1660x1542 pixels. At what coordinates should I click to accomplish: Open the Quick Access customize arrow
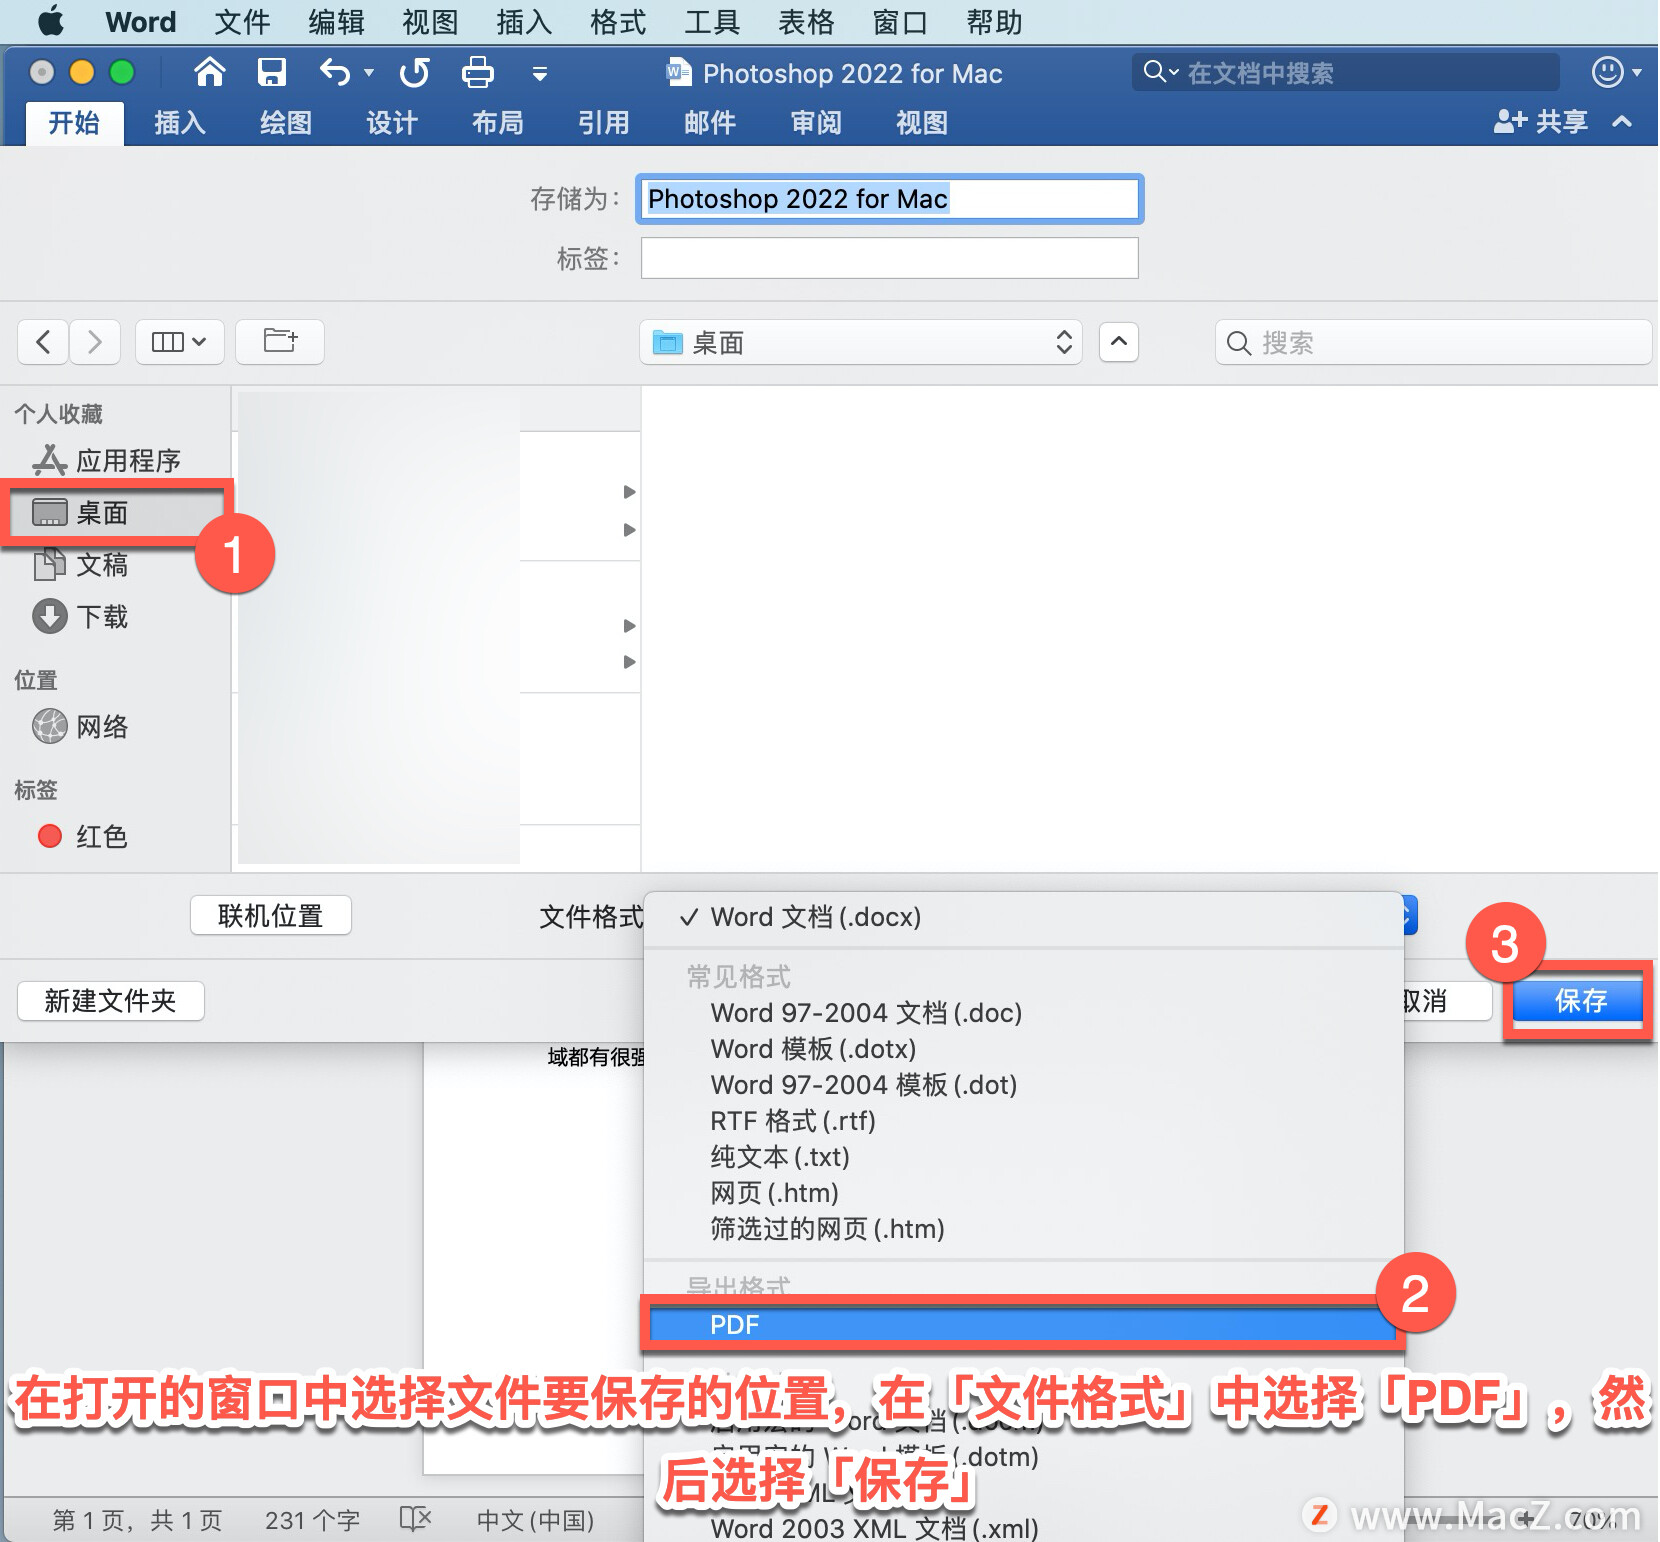540,73
